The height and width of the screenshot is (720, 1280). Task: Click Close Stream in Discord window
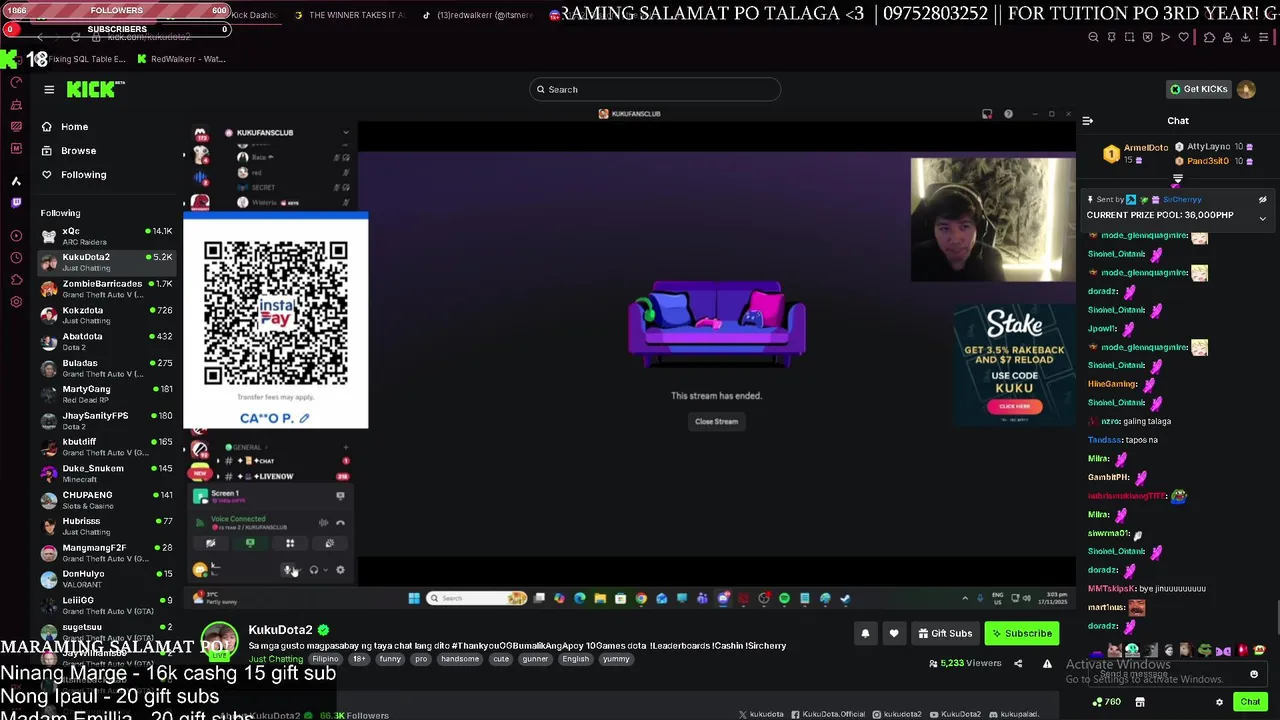click(716, 422)
